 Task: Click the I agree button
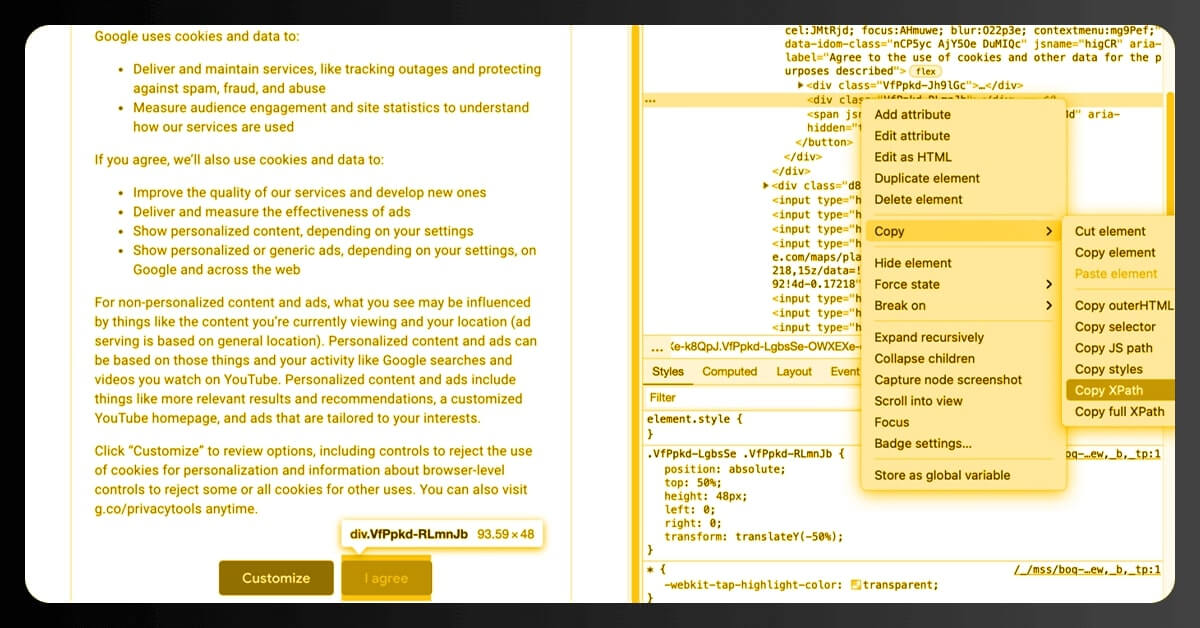pos(386,578)
